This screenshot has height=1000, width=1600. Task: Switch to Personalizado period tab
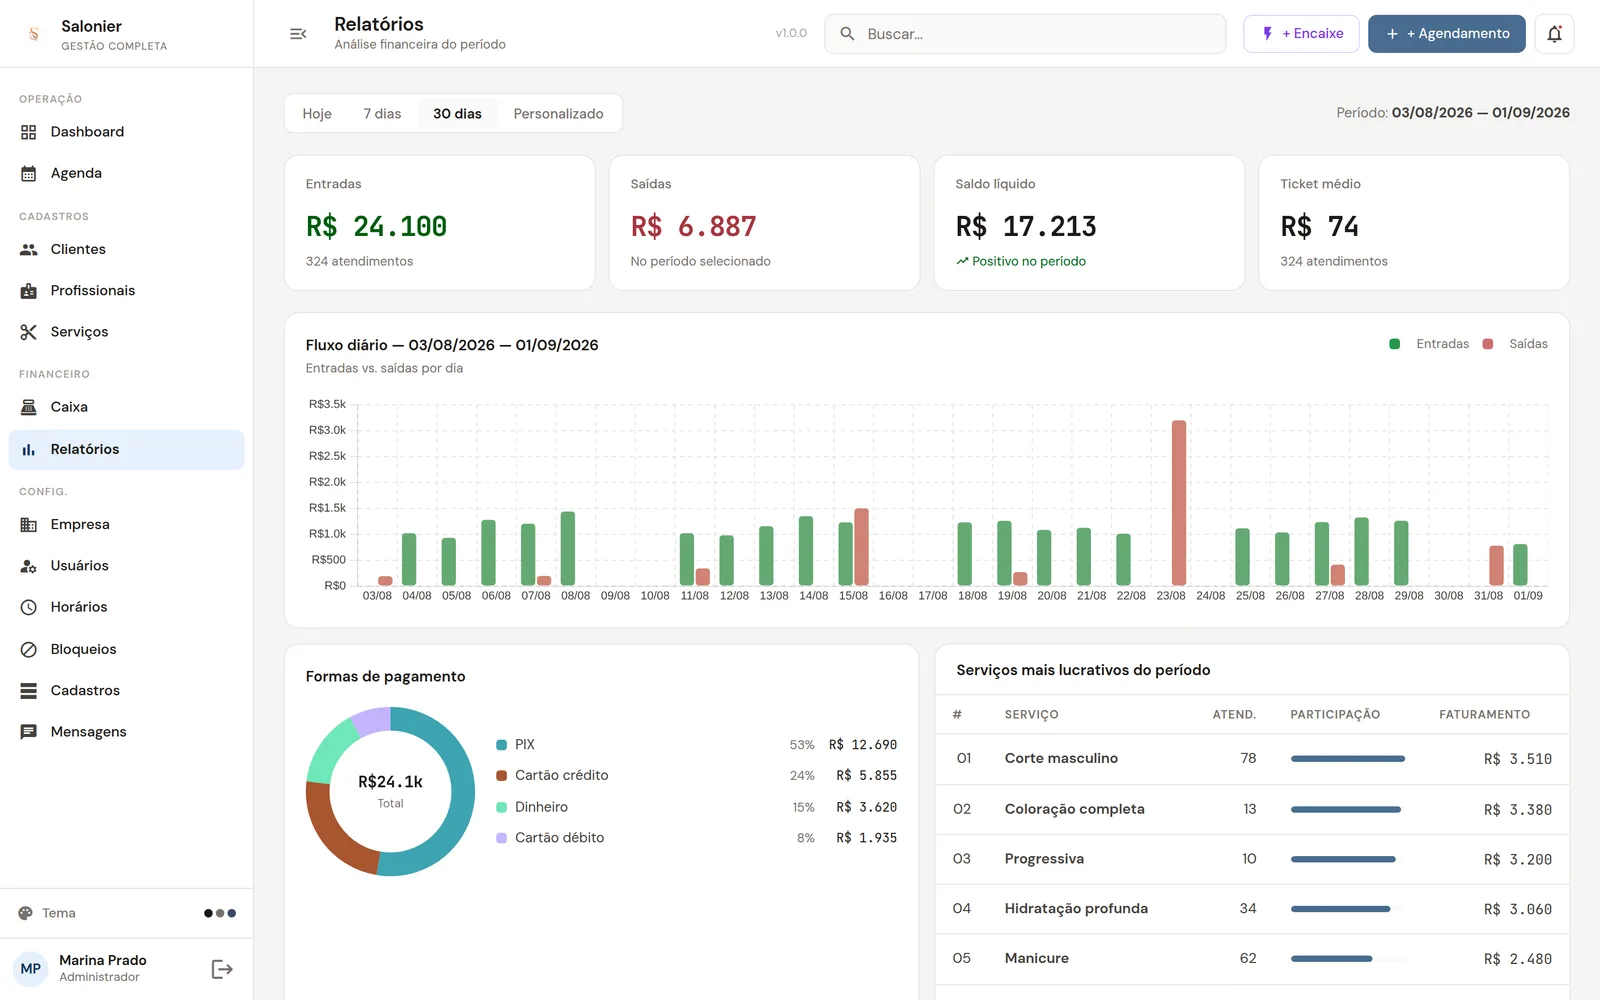click(x=558, y=114)
